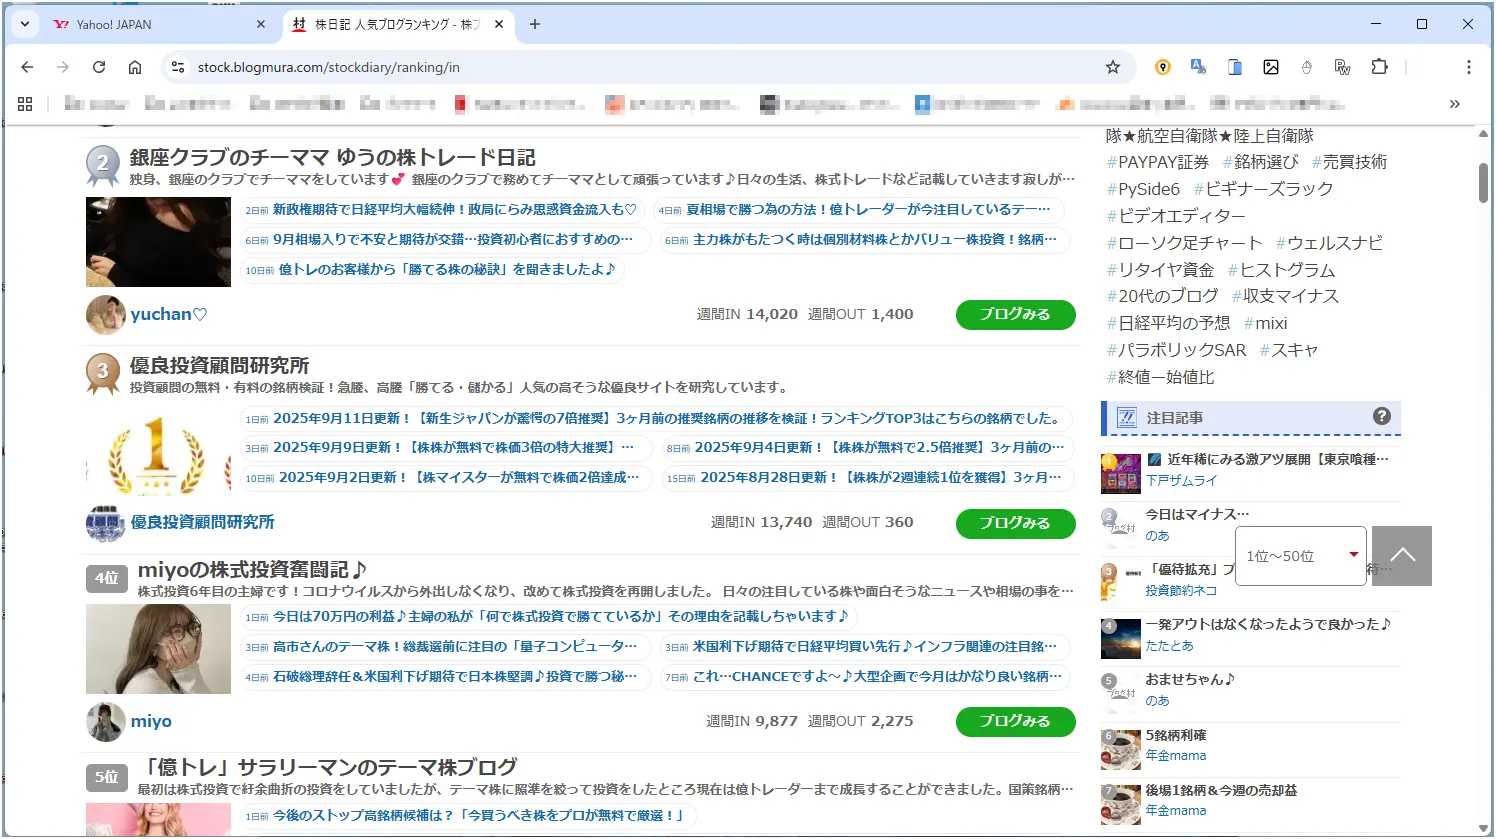Image resolution: width=1496 pixels, height=839 pixels.
Task: Click ブログみる button for yuchan's blog
Action: tap(1015, 314)
